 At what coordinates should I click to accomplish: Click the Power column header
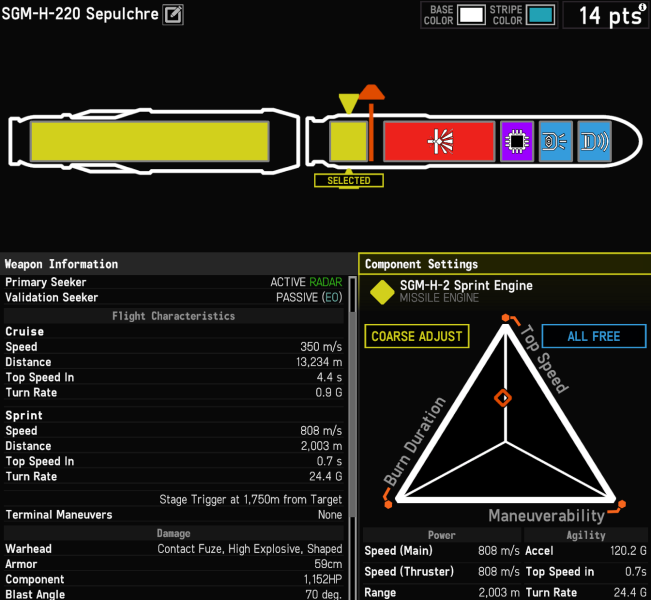tap(442, 535)
